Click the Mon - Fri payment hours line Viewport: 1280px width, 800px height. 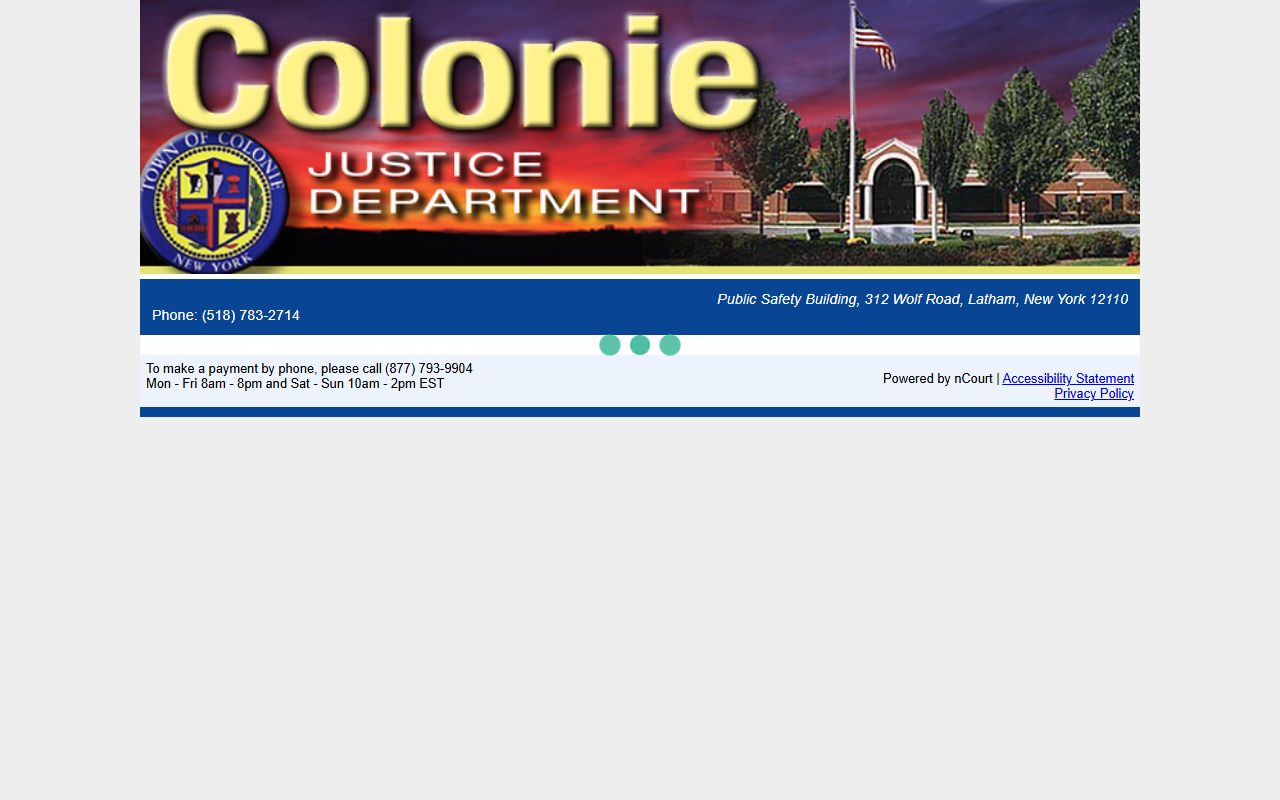(x=295, y=384)
